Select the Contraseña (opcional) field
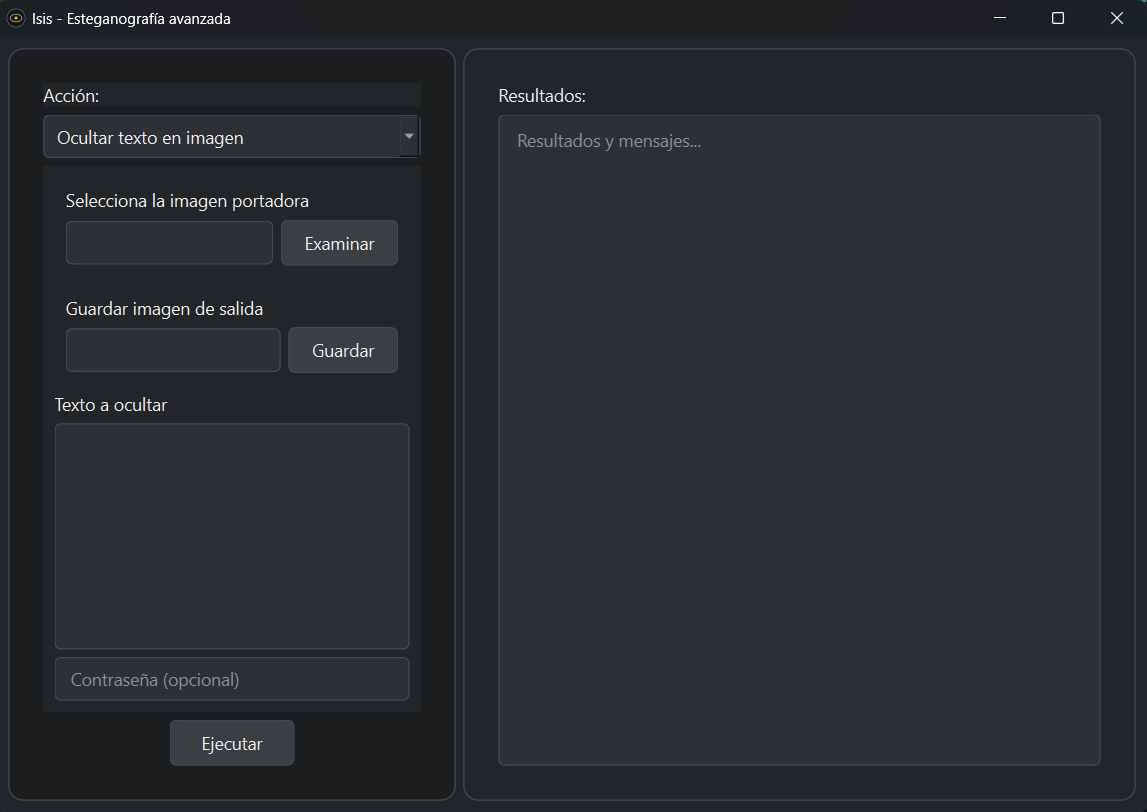This screenshot has height=812, width=1147. (232, 680)
